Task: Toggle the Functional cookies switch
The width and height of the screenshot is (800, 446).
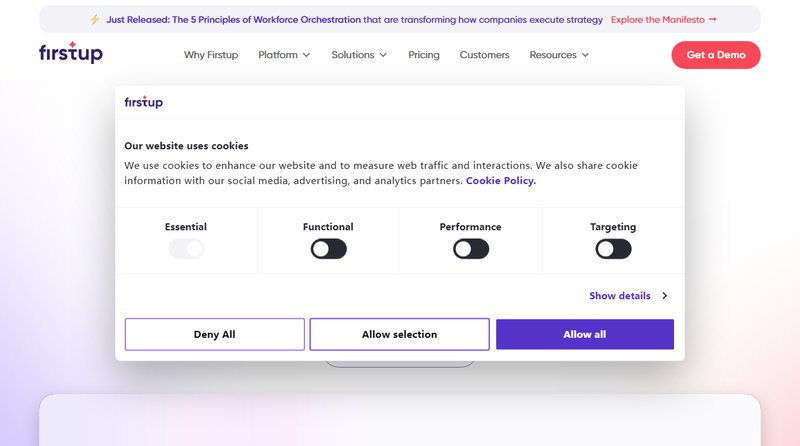Action: [328, 249]
